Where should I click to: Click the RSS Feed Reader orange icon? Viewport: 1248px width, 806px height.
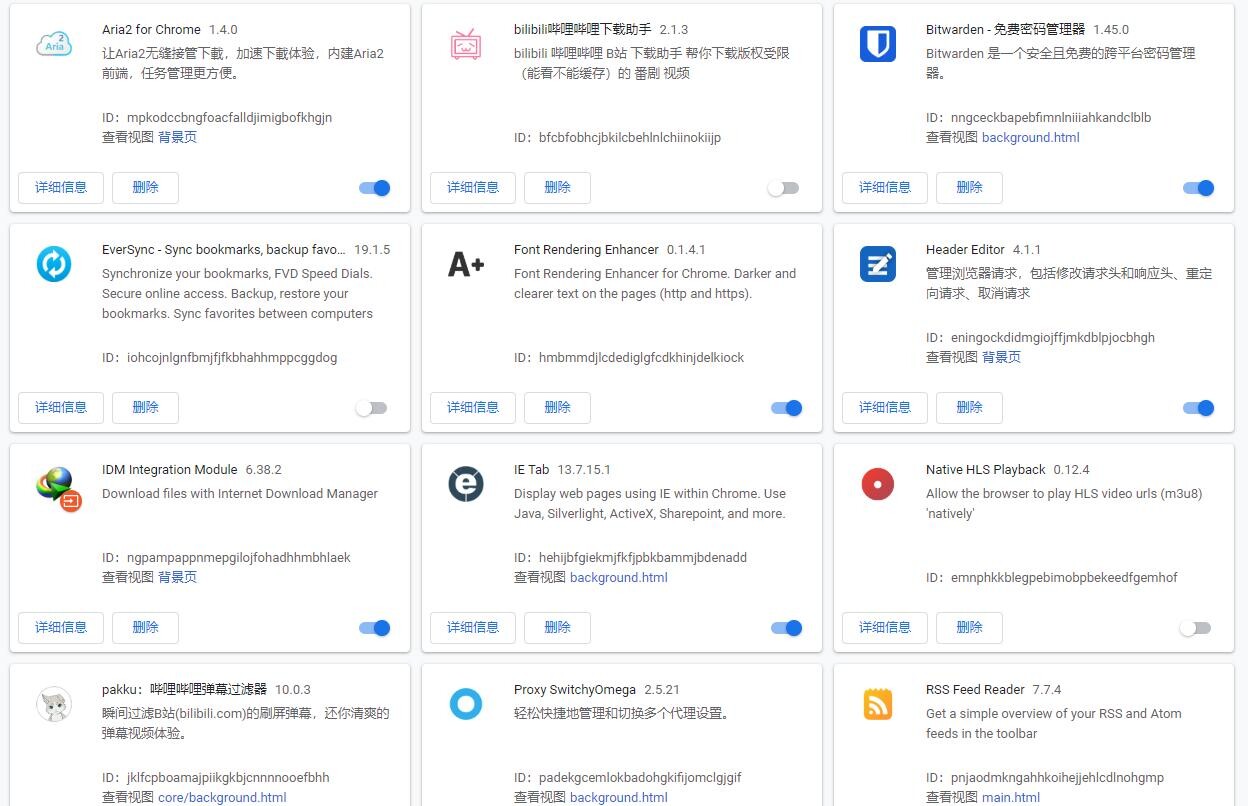878,704
